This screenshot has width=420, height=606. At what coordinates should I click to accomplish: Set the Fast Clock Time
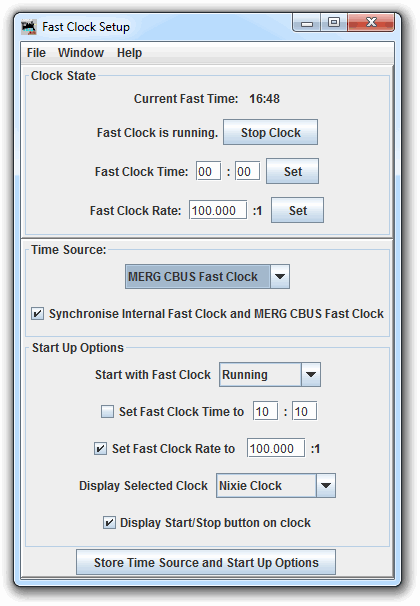pos(292,171)
